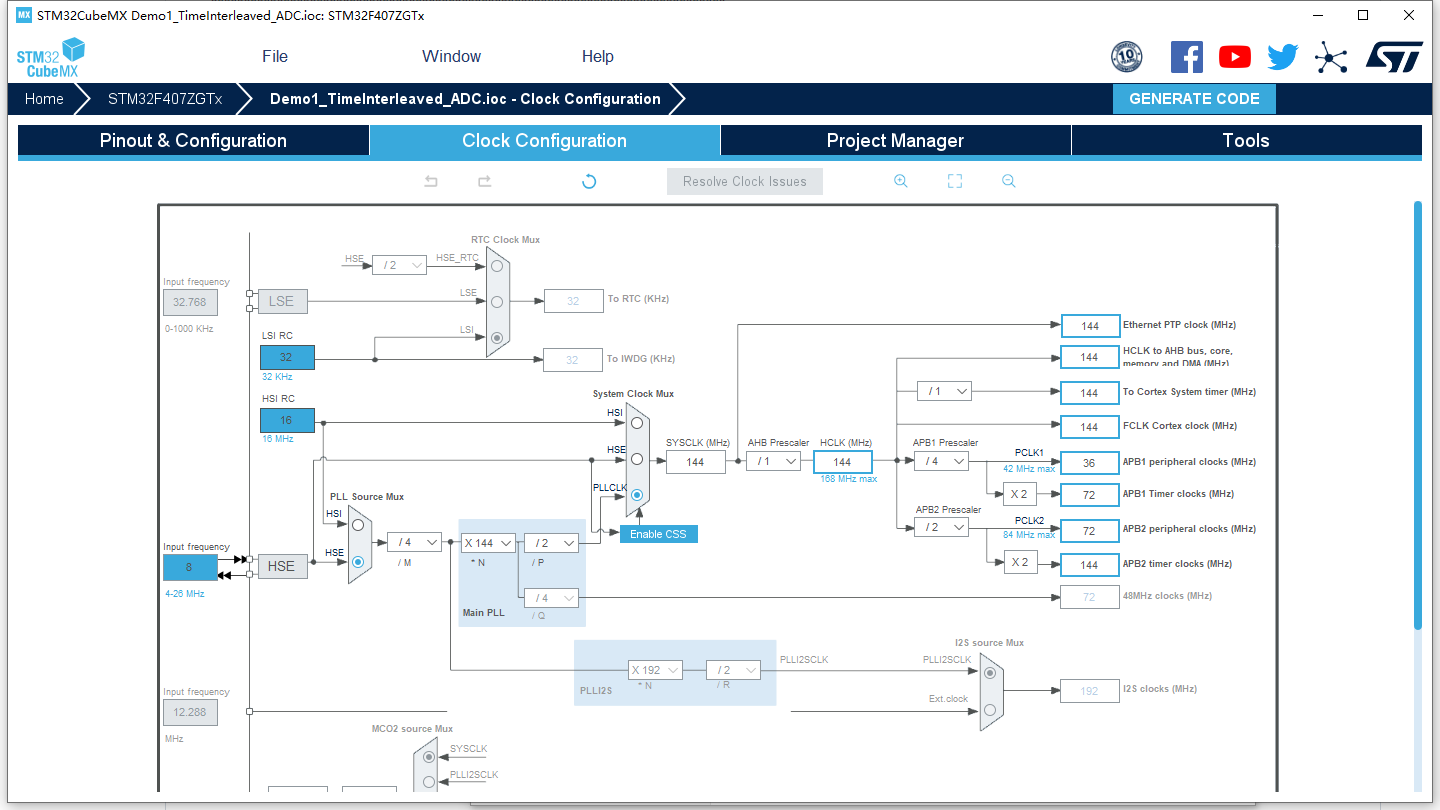Viewport: 1440px width, 810px height.
Task: Switch to Clock Configuration tab
Action: coord(545,141)
